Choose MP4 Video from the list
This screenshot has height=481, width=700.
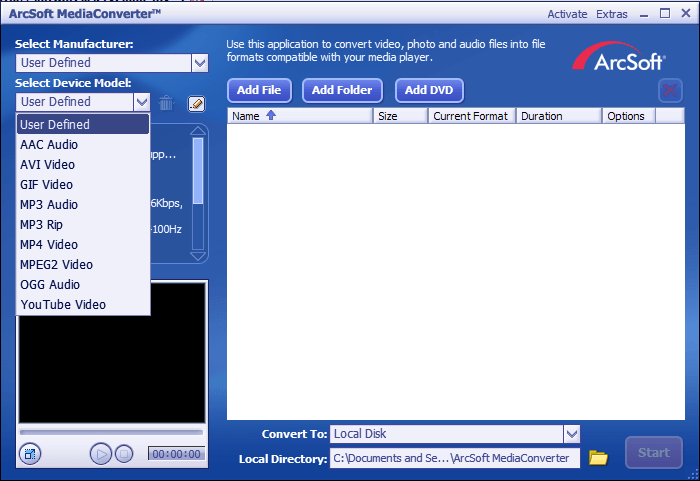83,245
